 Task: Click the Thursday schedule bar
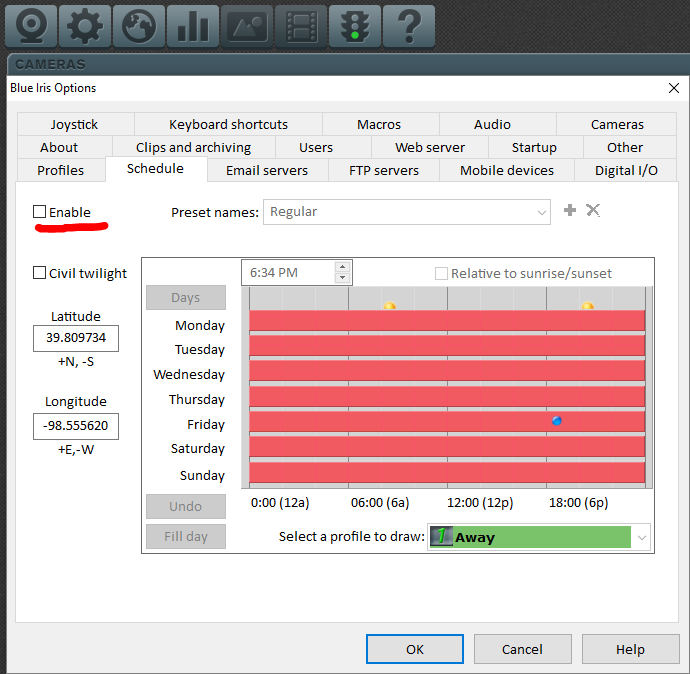pos(447,396)
